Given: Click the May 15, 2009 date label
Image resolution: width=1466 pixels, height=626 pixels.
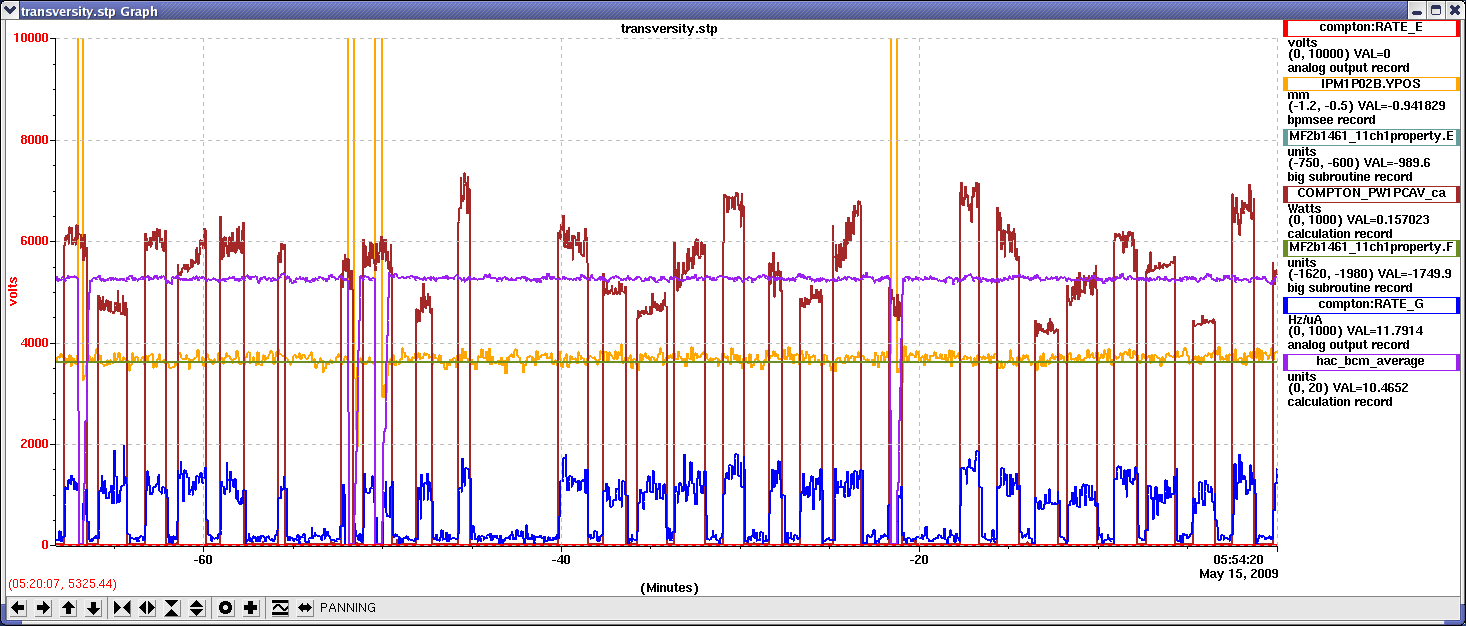Looking at the screenshot, I should coord(1238,574).
